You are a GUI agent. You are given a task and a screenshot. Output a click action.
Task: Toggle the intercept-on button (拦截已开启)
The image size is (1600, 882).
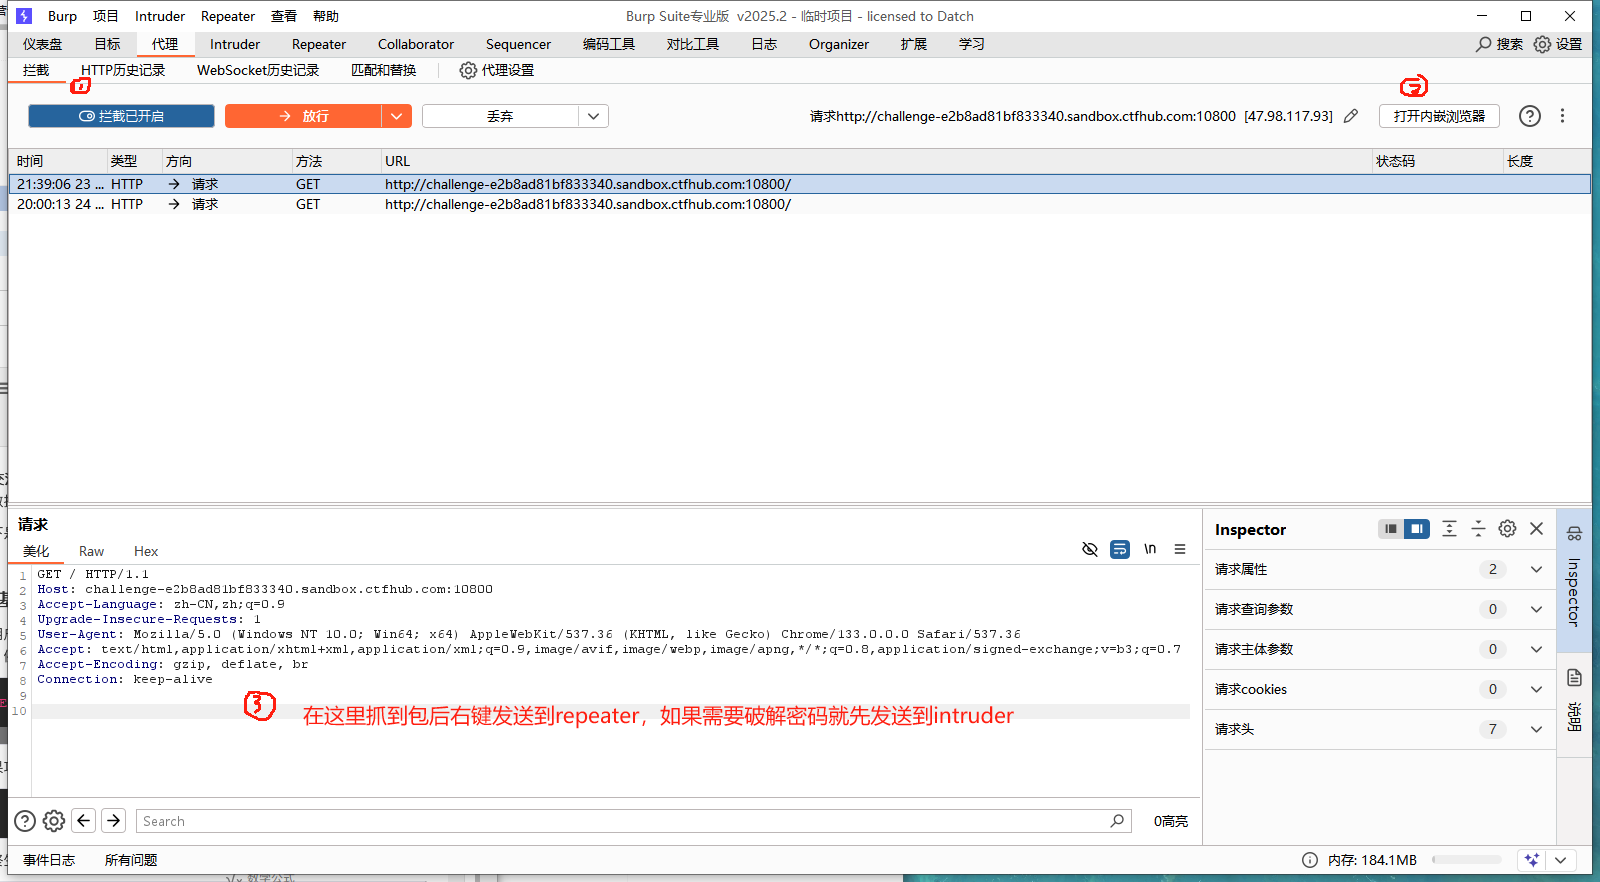tap(121, 116)
